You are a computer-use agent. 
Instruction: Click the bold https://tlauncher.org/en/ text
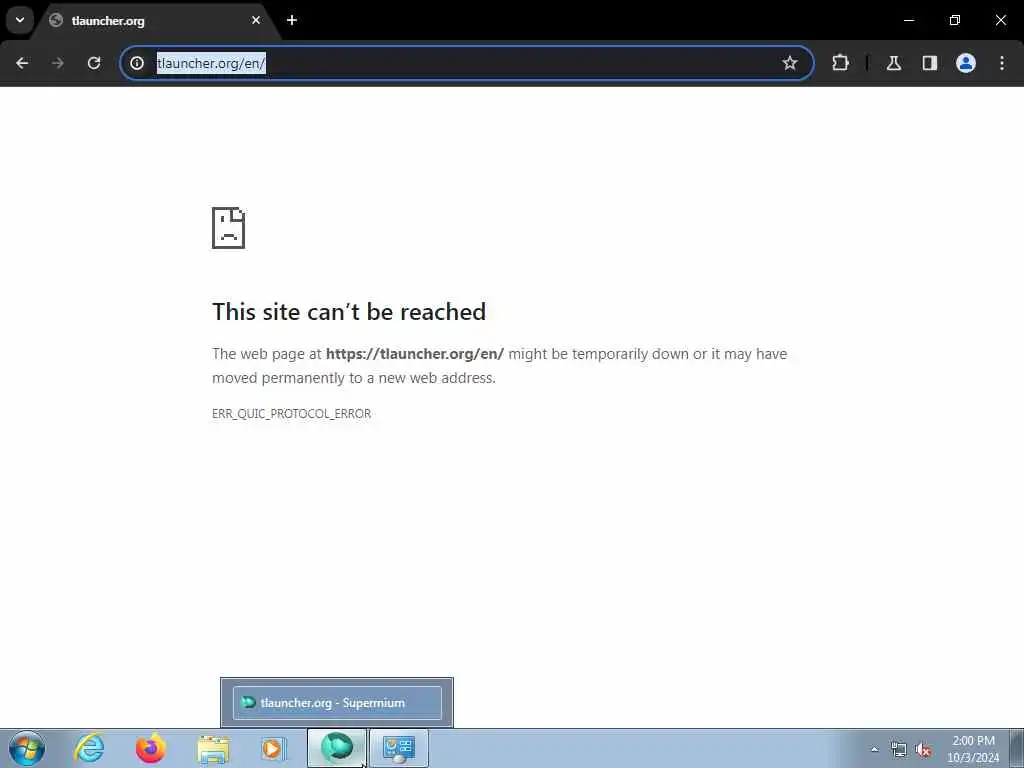[x=415, y=353]
